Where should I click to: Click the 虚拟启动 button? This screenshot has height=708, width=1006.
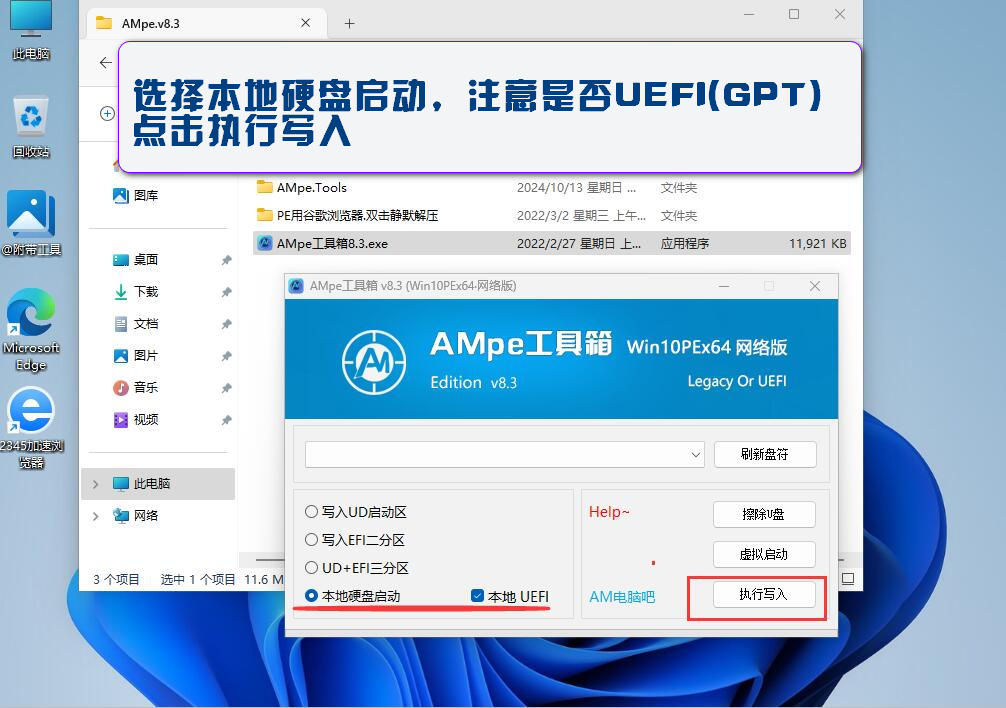(764, 554)
